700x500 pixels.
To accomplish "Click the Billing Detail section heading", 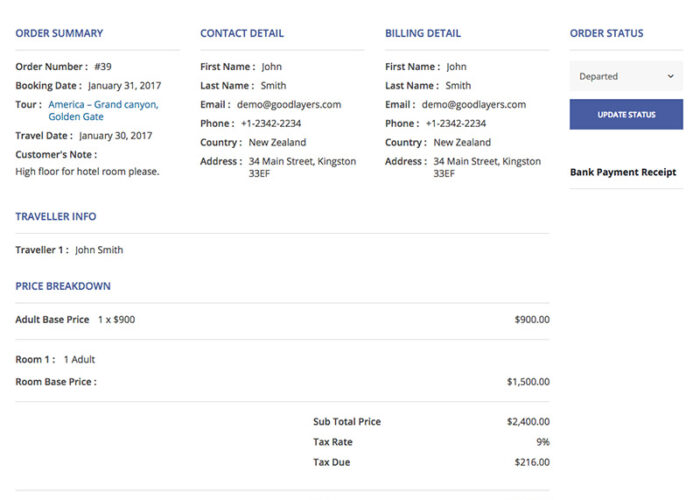I will tap(422, 33).
